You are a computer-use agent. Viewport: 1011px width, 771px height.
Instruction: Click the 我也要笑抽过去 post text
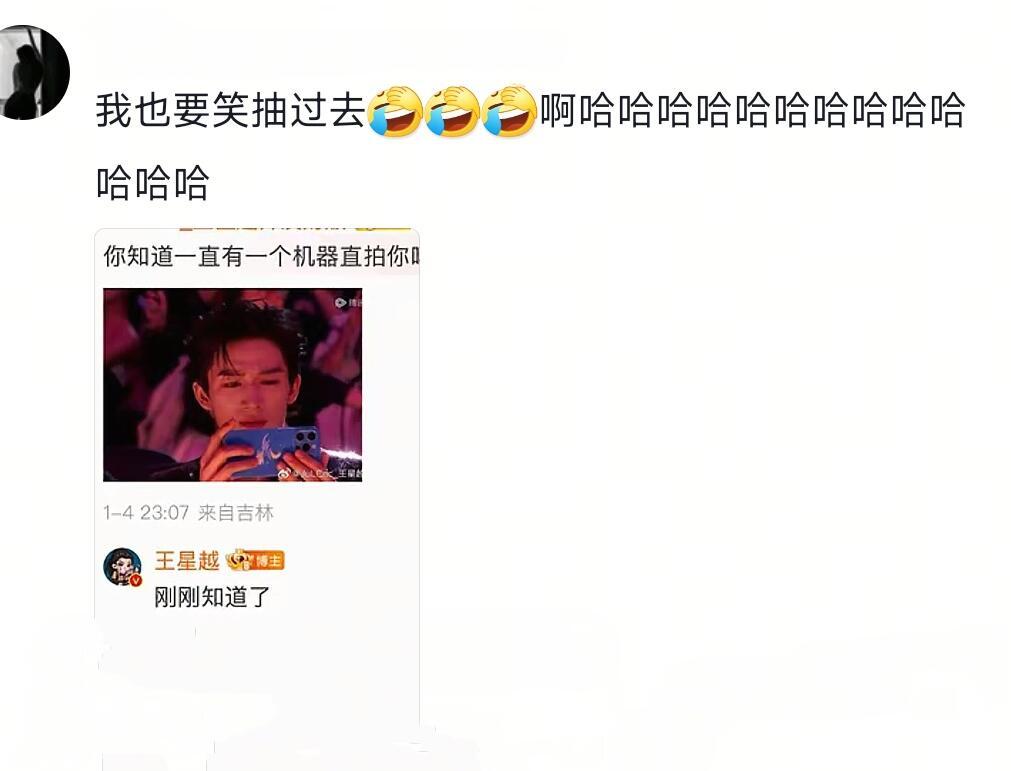231,110
